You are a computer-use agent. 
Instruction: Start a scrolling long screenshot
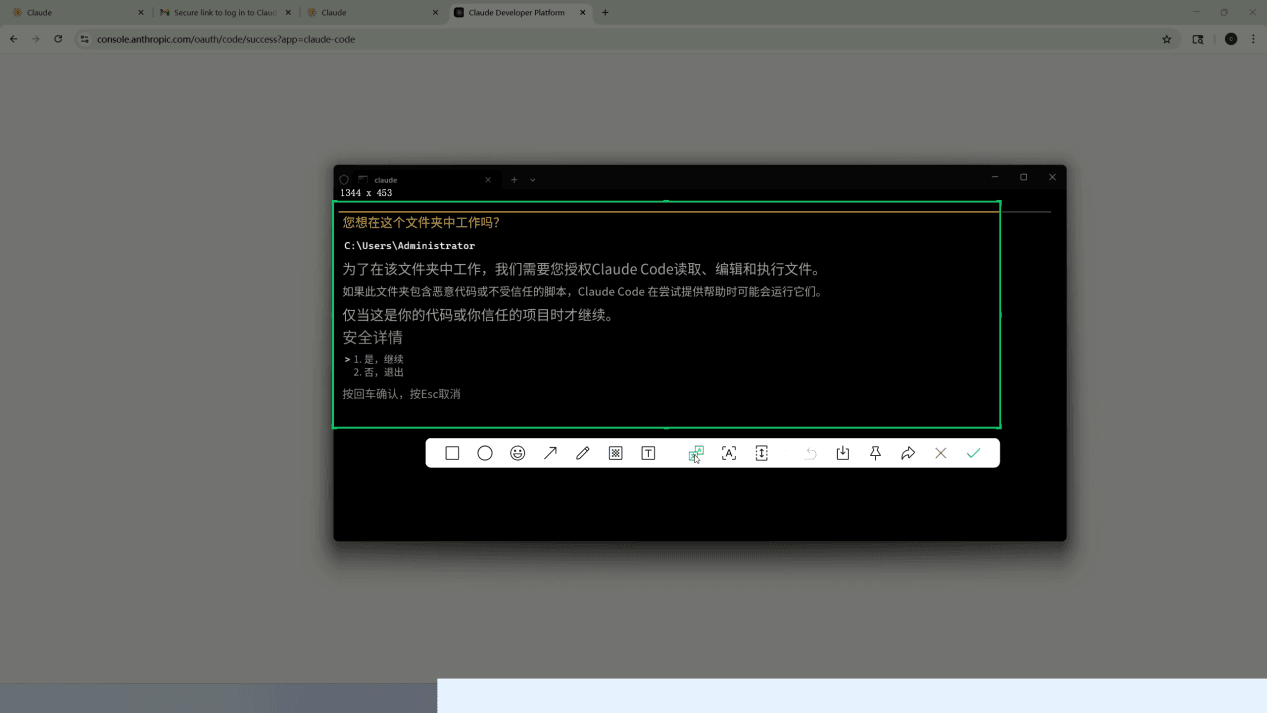coord(762,453)
